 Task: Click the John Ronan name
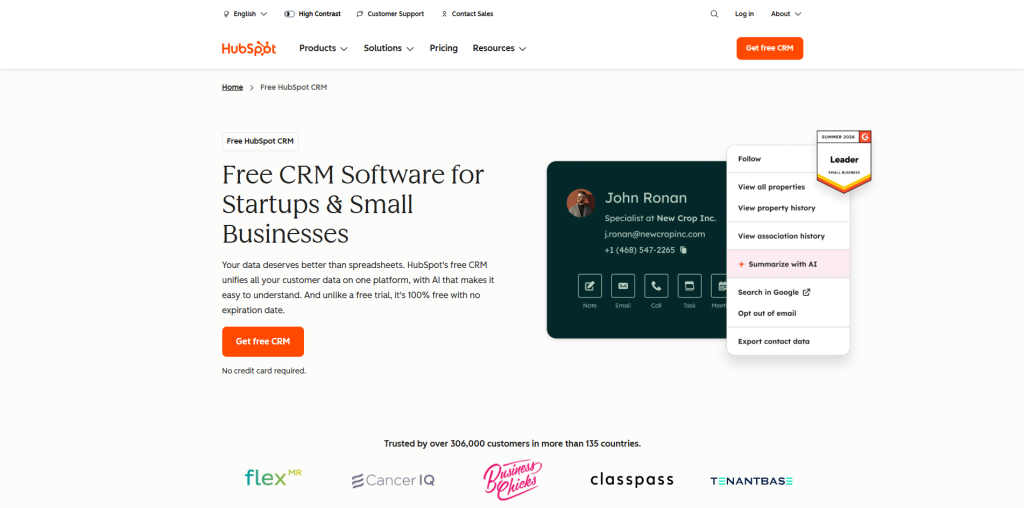click(645, 198)
